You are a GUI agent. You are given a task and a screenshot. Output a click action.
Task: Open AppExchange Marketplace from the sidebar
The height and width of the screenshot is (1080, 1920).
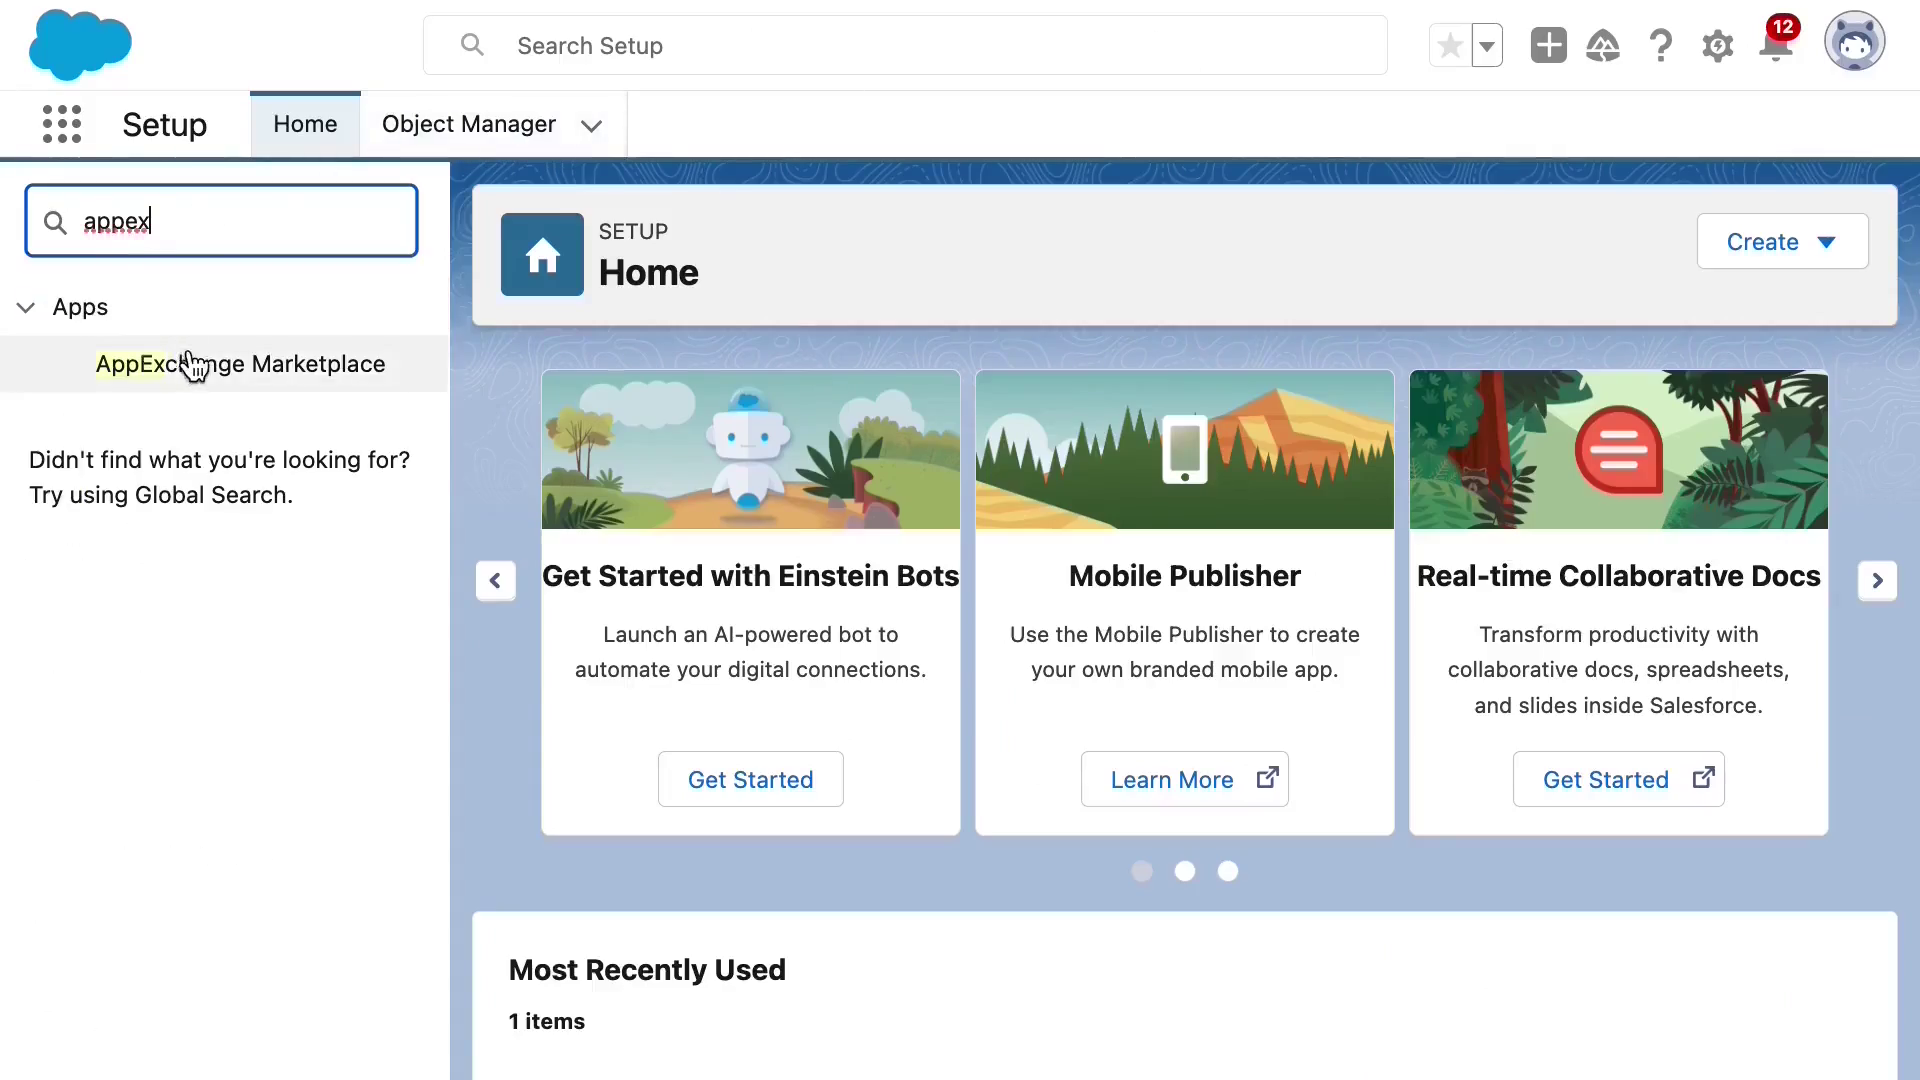click(240, 364)
